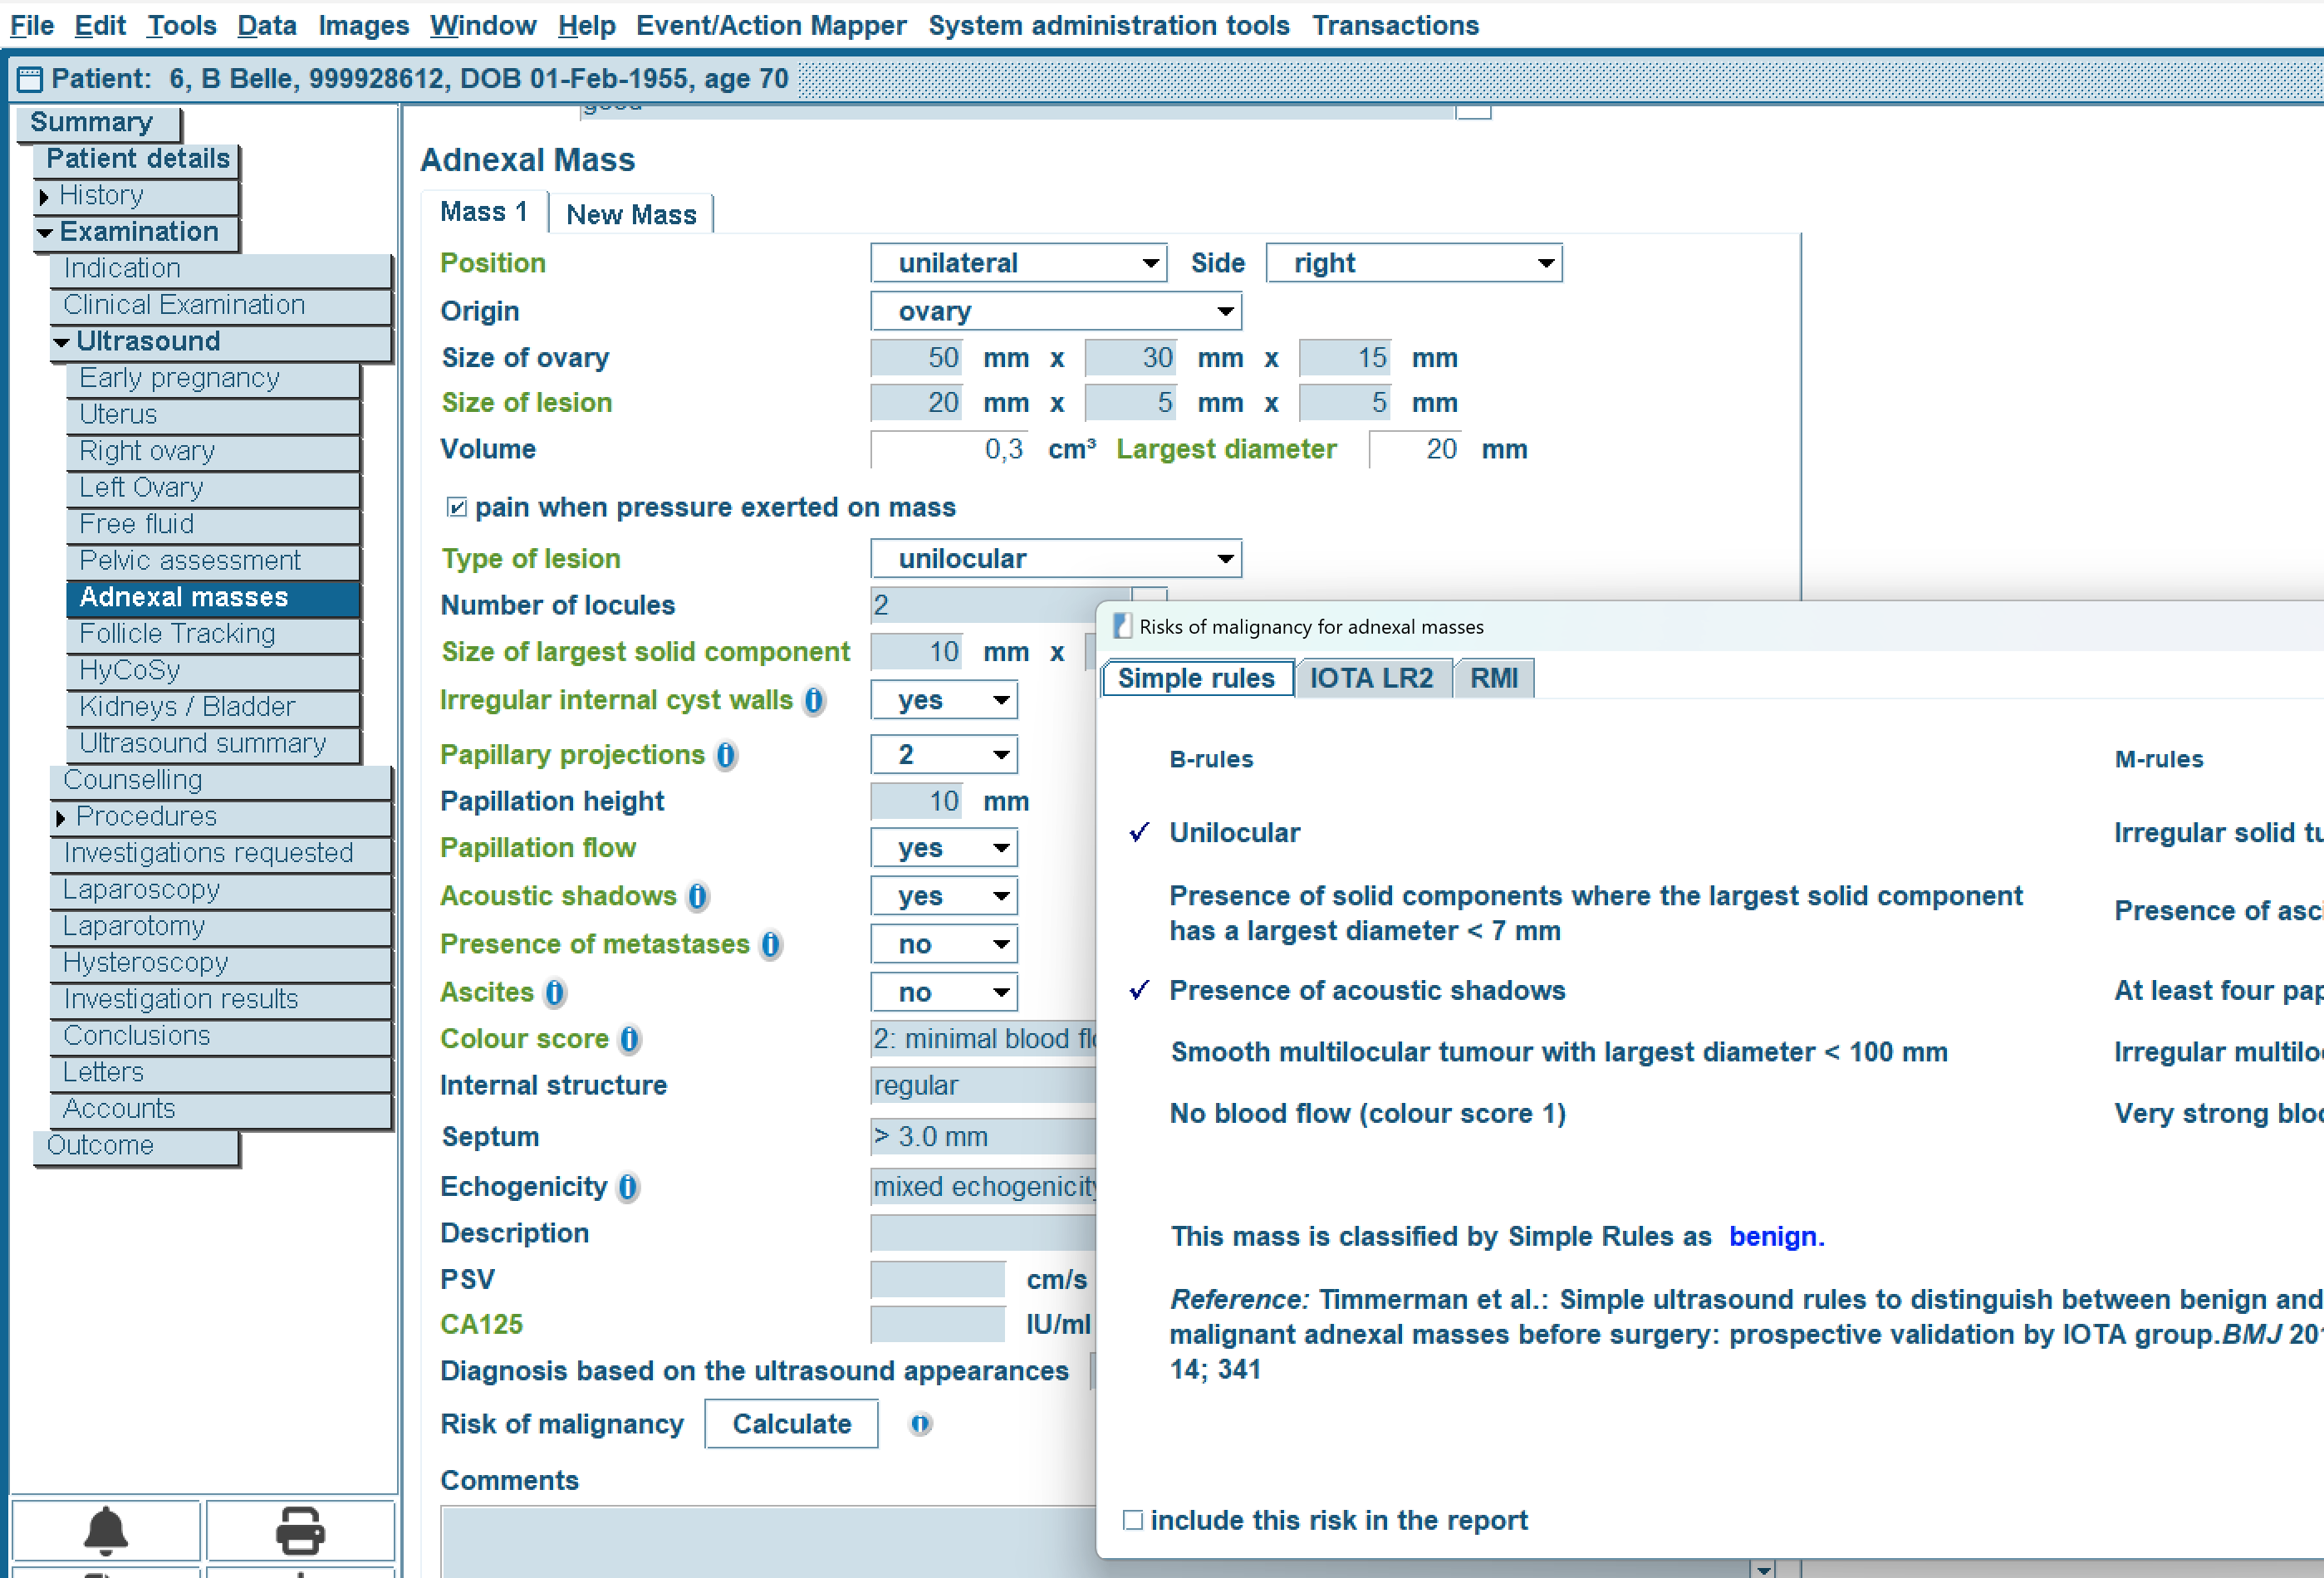The height and width of the screenshot is (1578, 2324).
Task: Open the Conclusions section
Action: click(219, 1036)
